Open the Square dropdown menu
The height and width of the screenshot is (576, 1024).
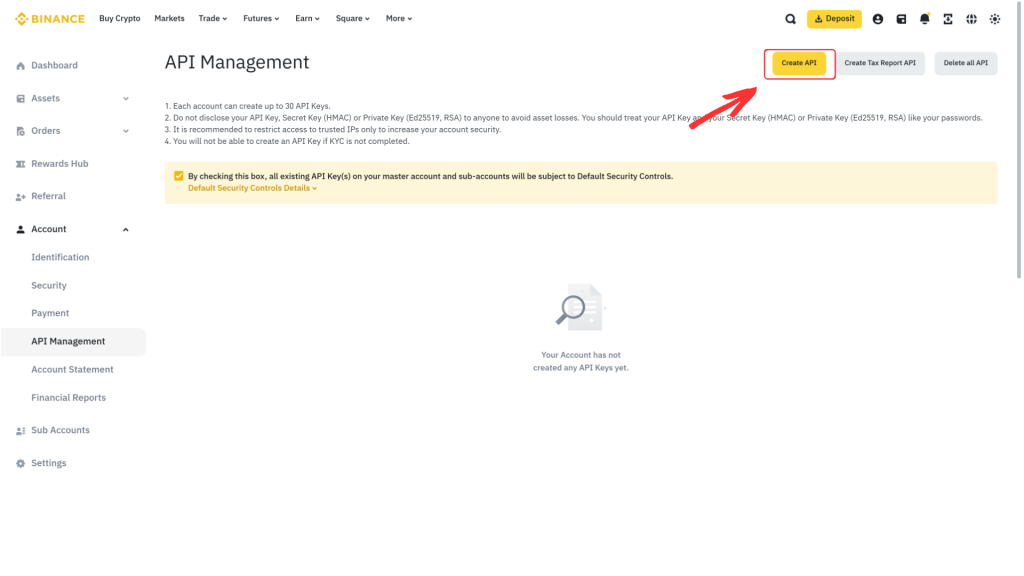tap(353, 18)
